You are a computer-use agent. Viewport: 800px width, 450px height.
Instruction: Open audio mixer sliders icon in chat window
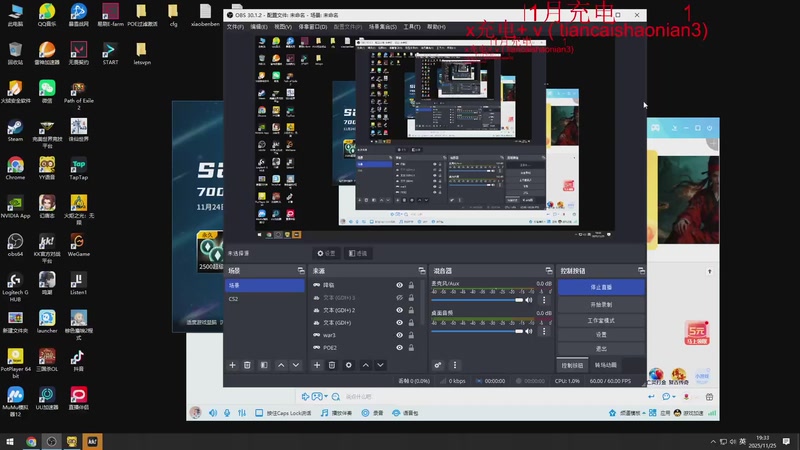pos(242,413)
